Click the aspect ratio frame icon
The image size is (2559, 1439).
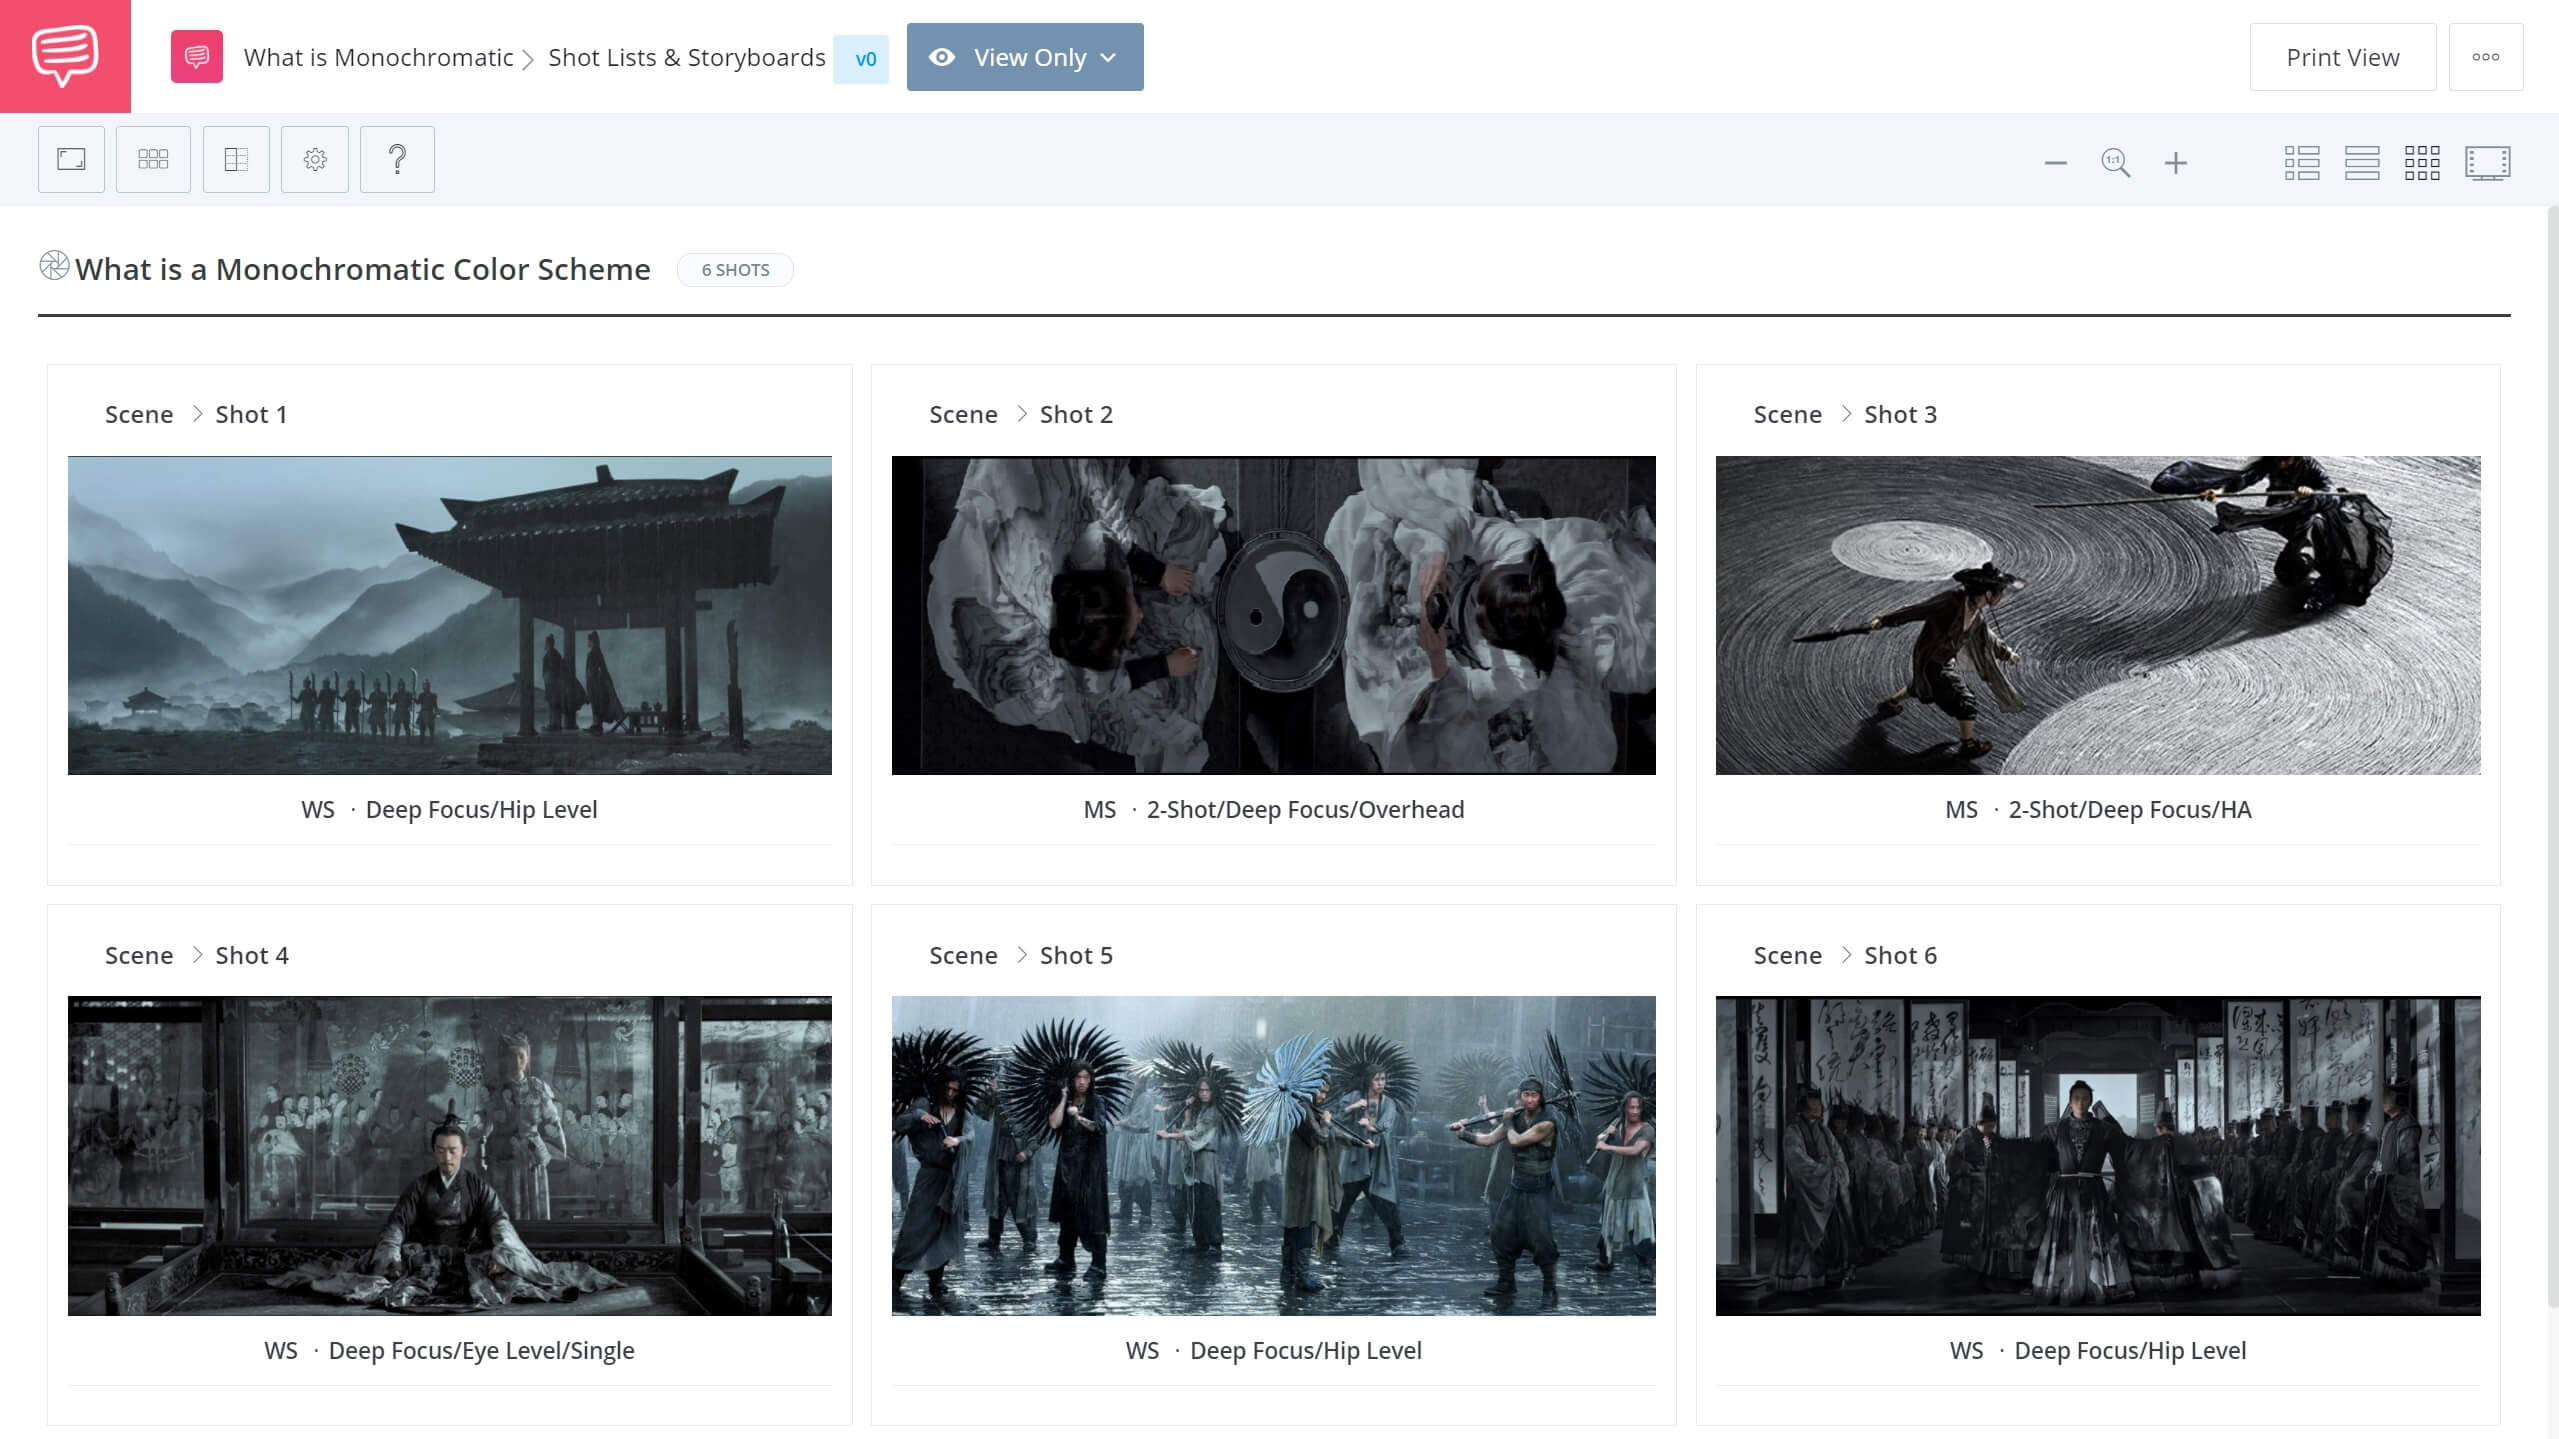click(71, 159)
